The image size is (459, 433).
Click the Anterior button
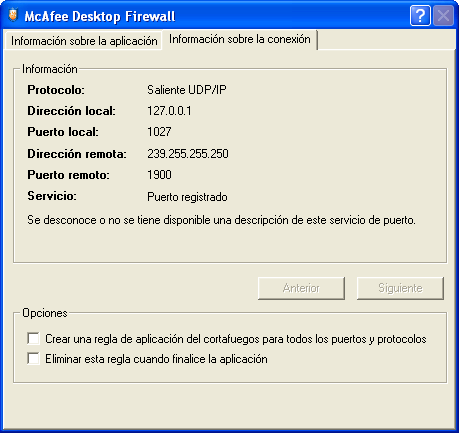tap(301, 288)
